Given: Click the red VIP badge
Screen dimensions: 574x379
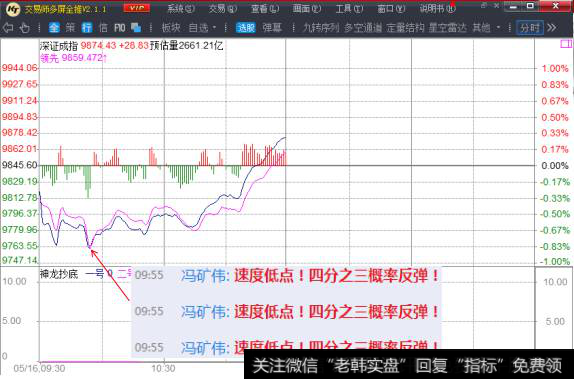Looking at the screenshot, I should pos(137,8).
